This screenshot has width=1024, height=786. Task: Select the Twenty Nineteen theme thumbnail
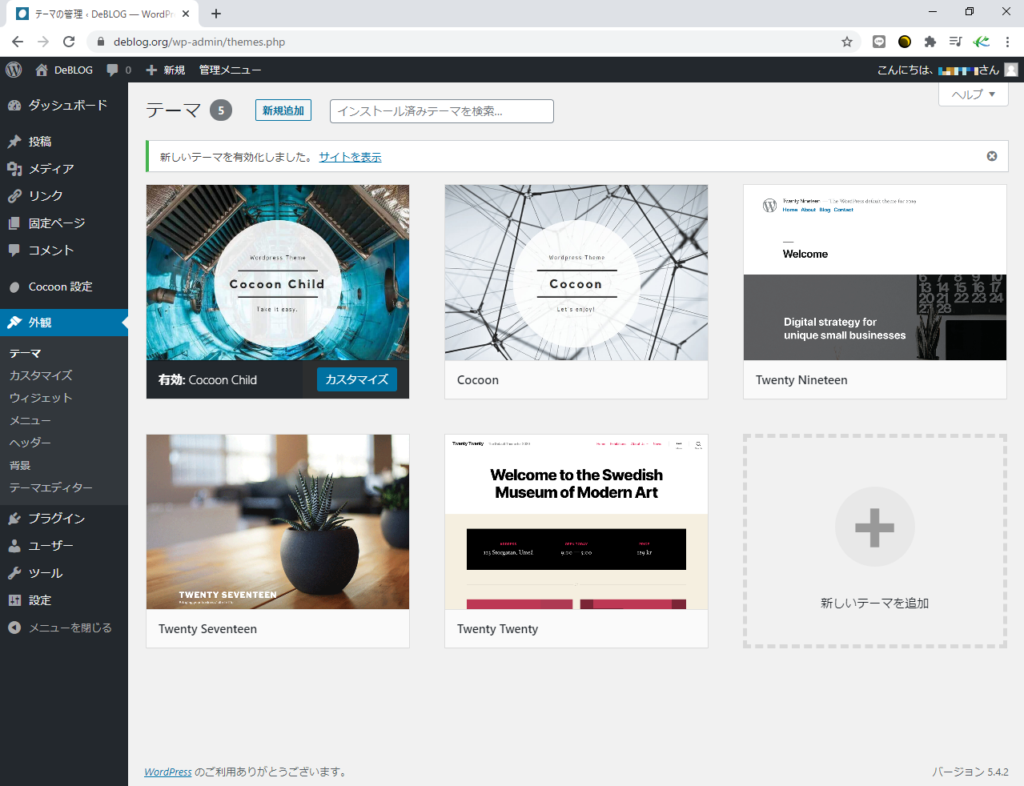pos(874,272)
